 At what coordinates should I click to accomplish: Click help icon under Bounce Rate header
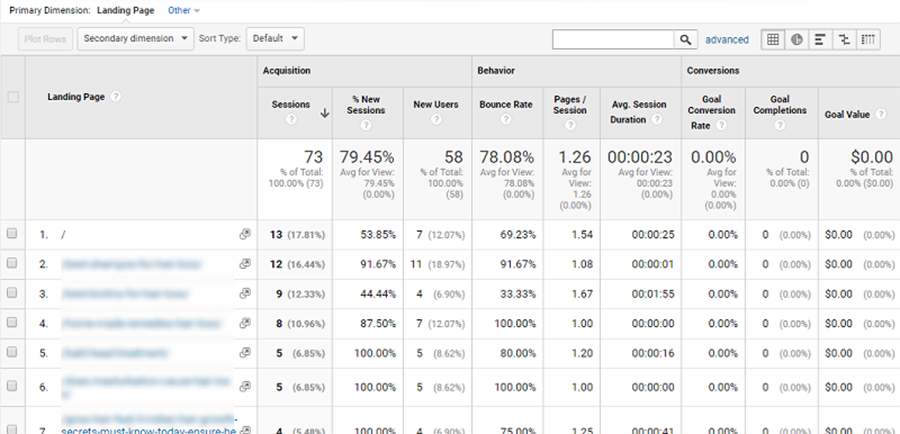click(505, 120)
